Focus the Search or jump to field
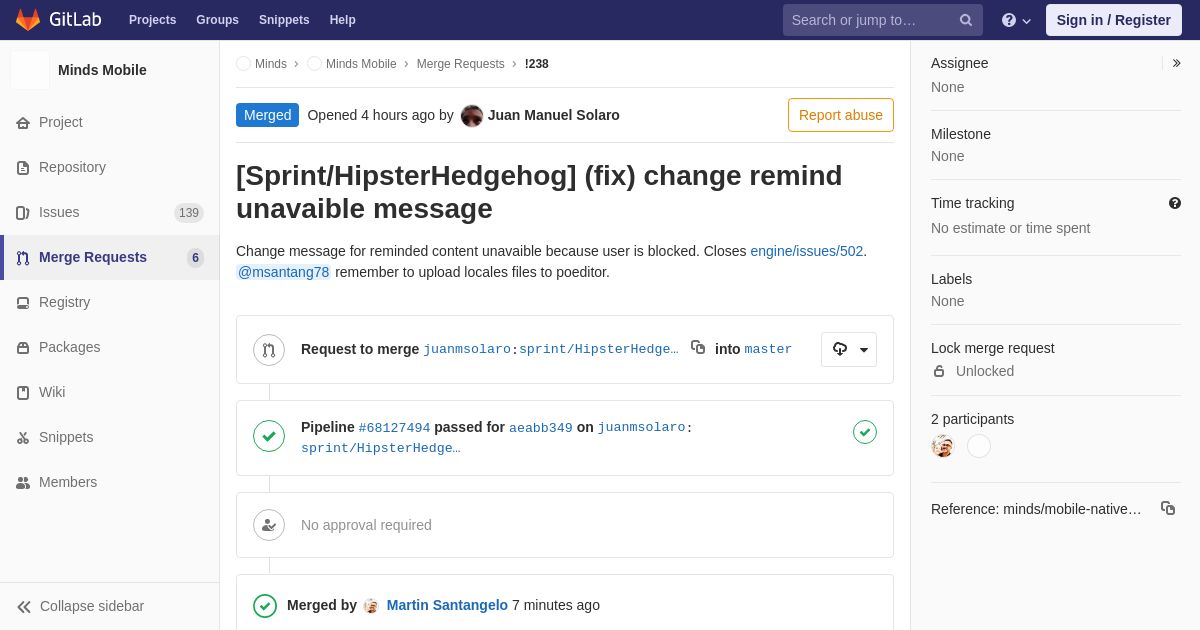 click(x=882, y=20)
